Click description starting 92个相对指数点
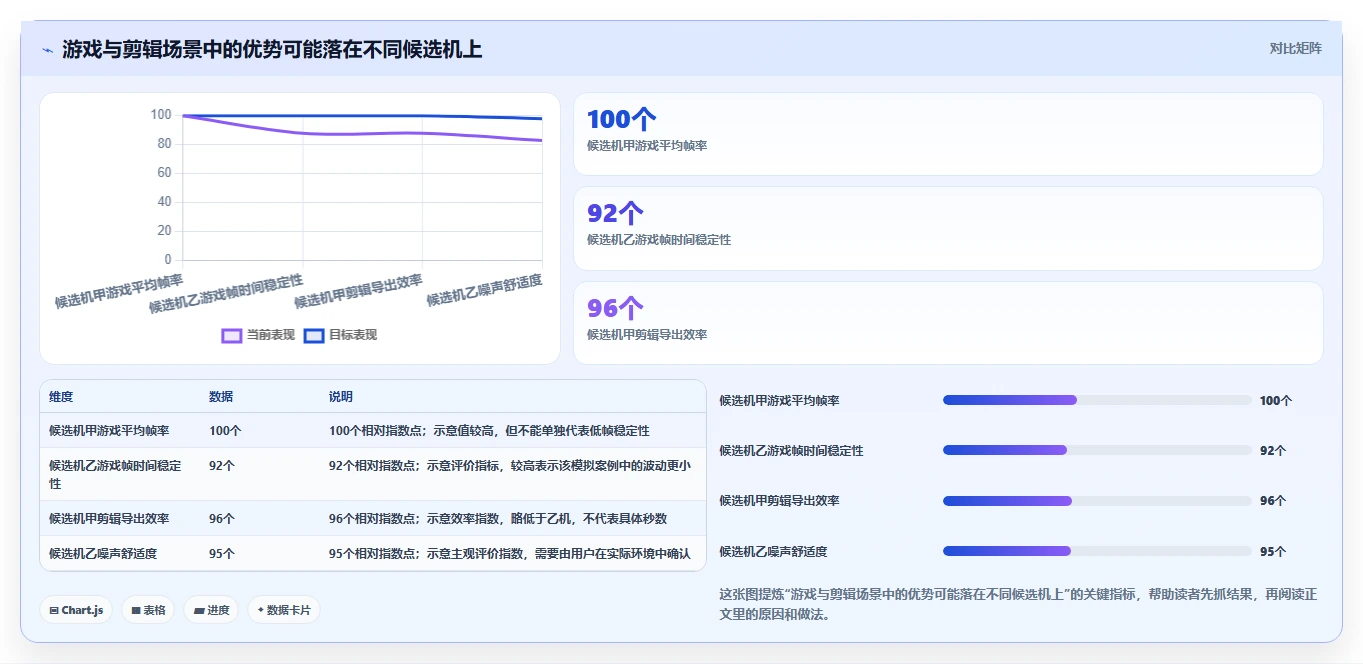Image resolution: width=1363 pixels, height=664 pixels. coord(509,466)
